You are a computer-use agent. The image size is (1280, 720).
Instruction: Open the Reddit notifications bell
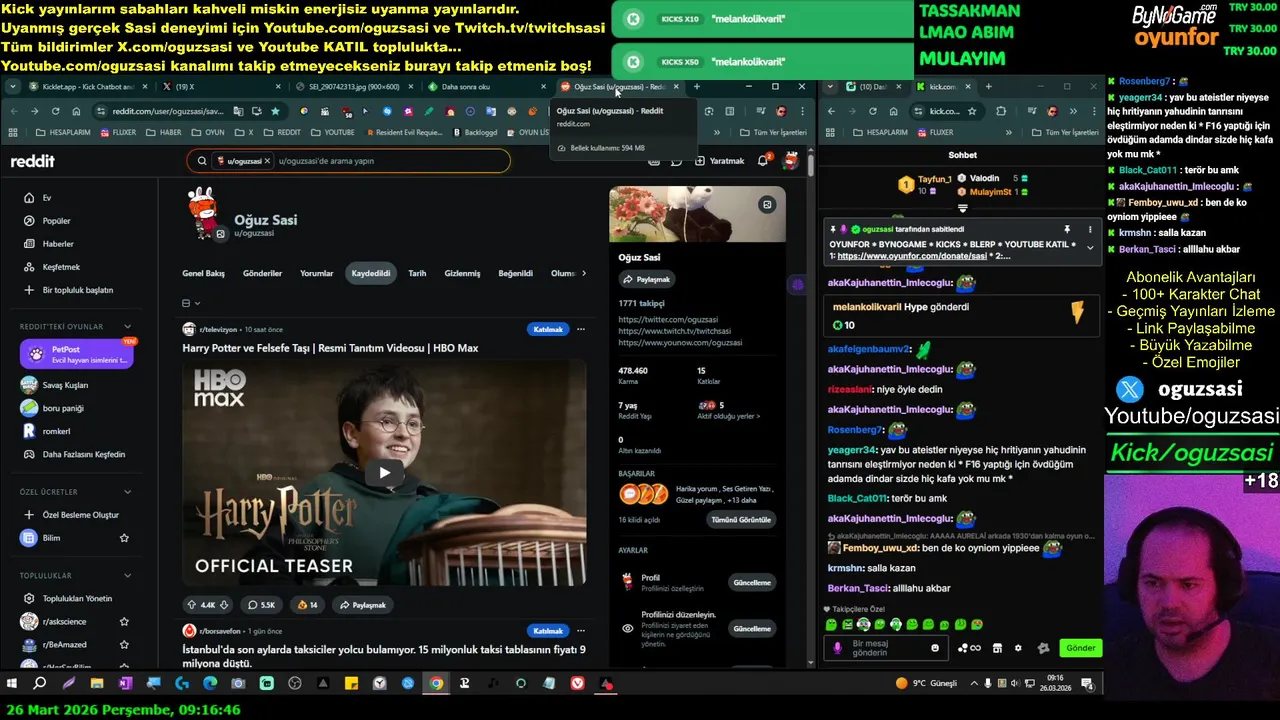pyautogui.click(x=763, y=161)
